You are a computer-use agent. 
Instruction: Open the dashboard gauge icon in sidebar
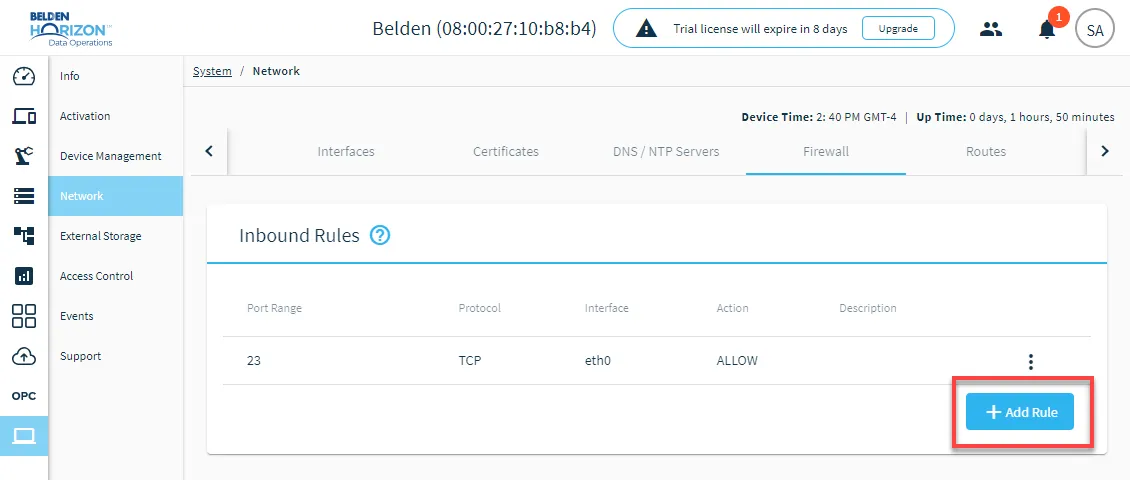pos(24,76)
